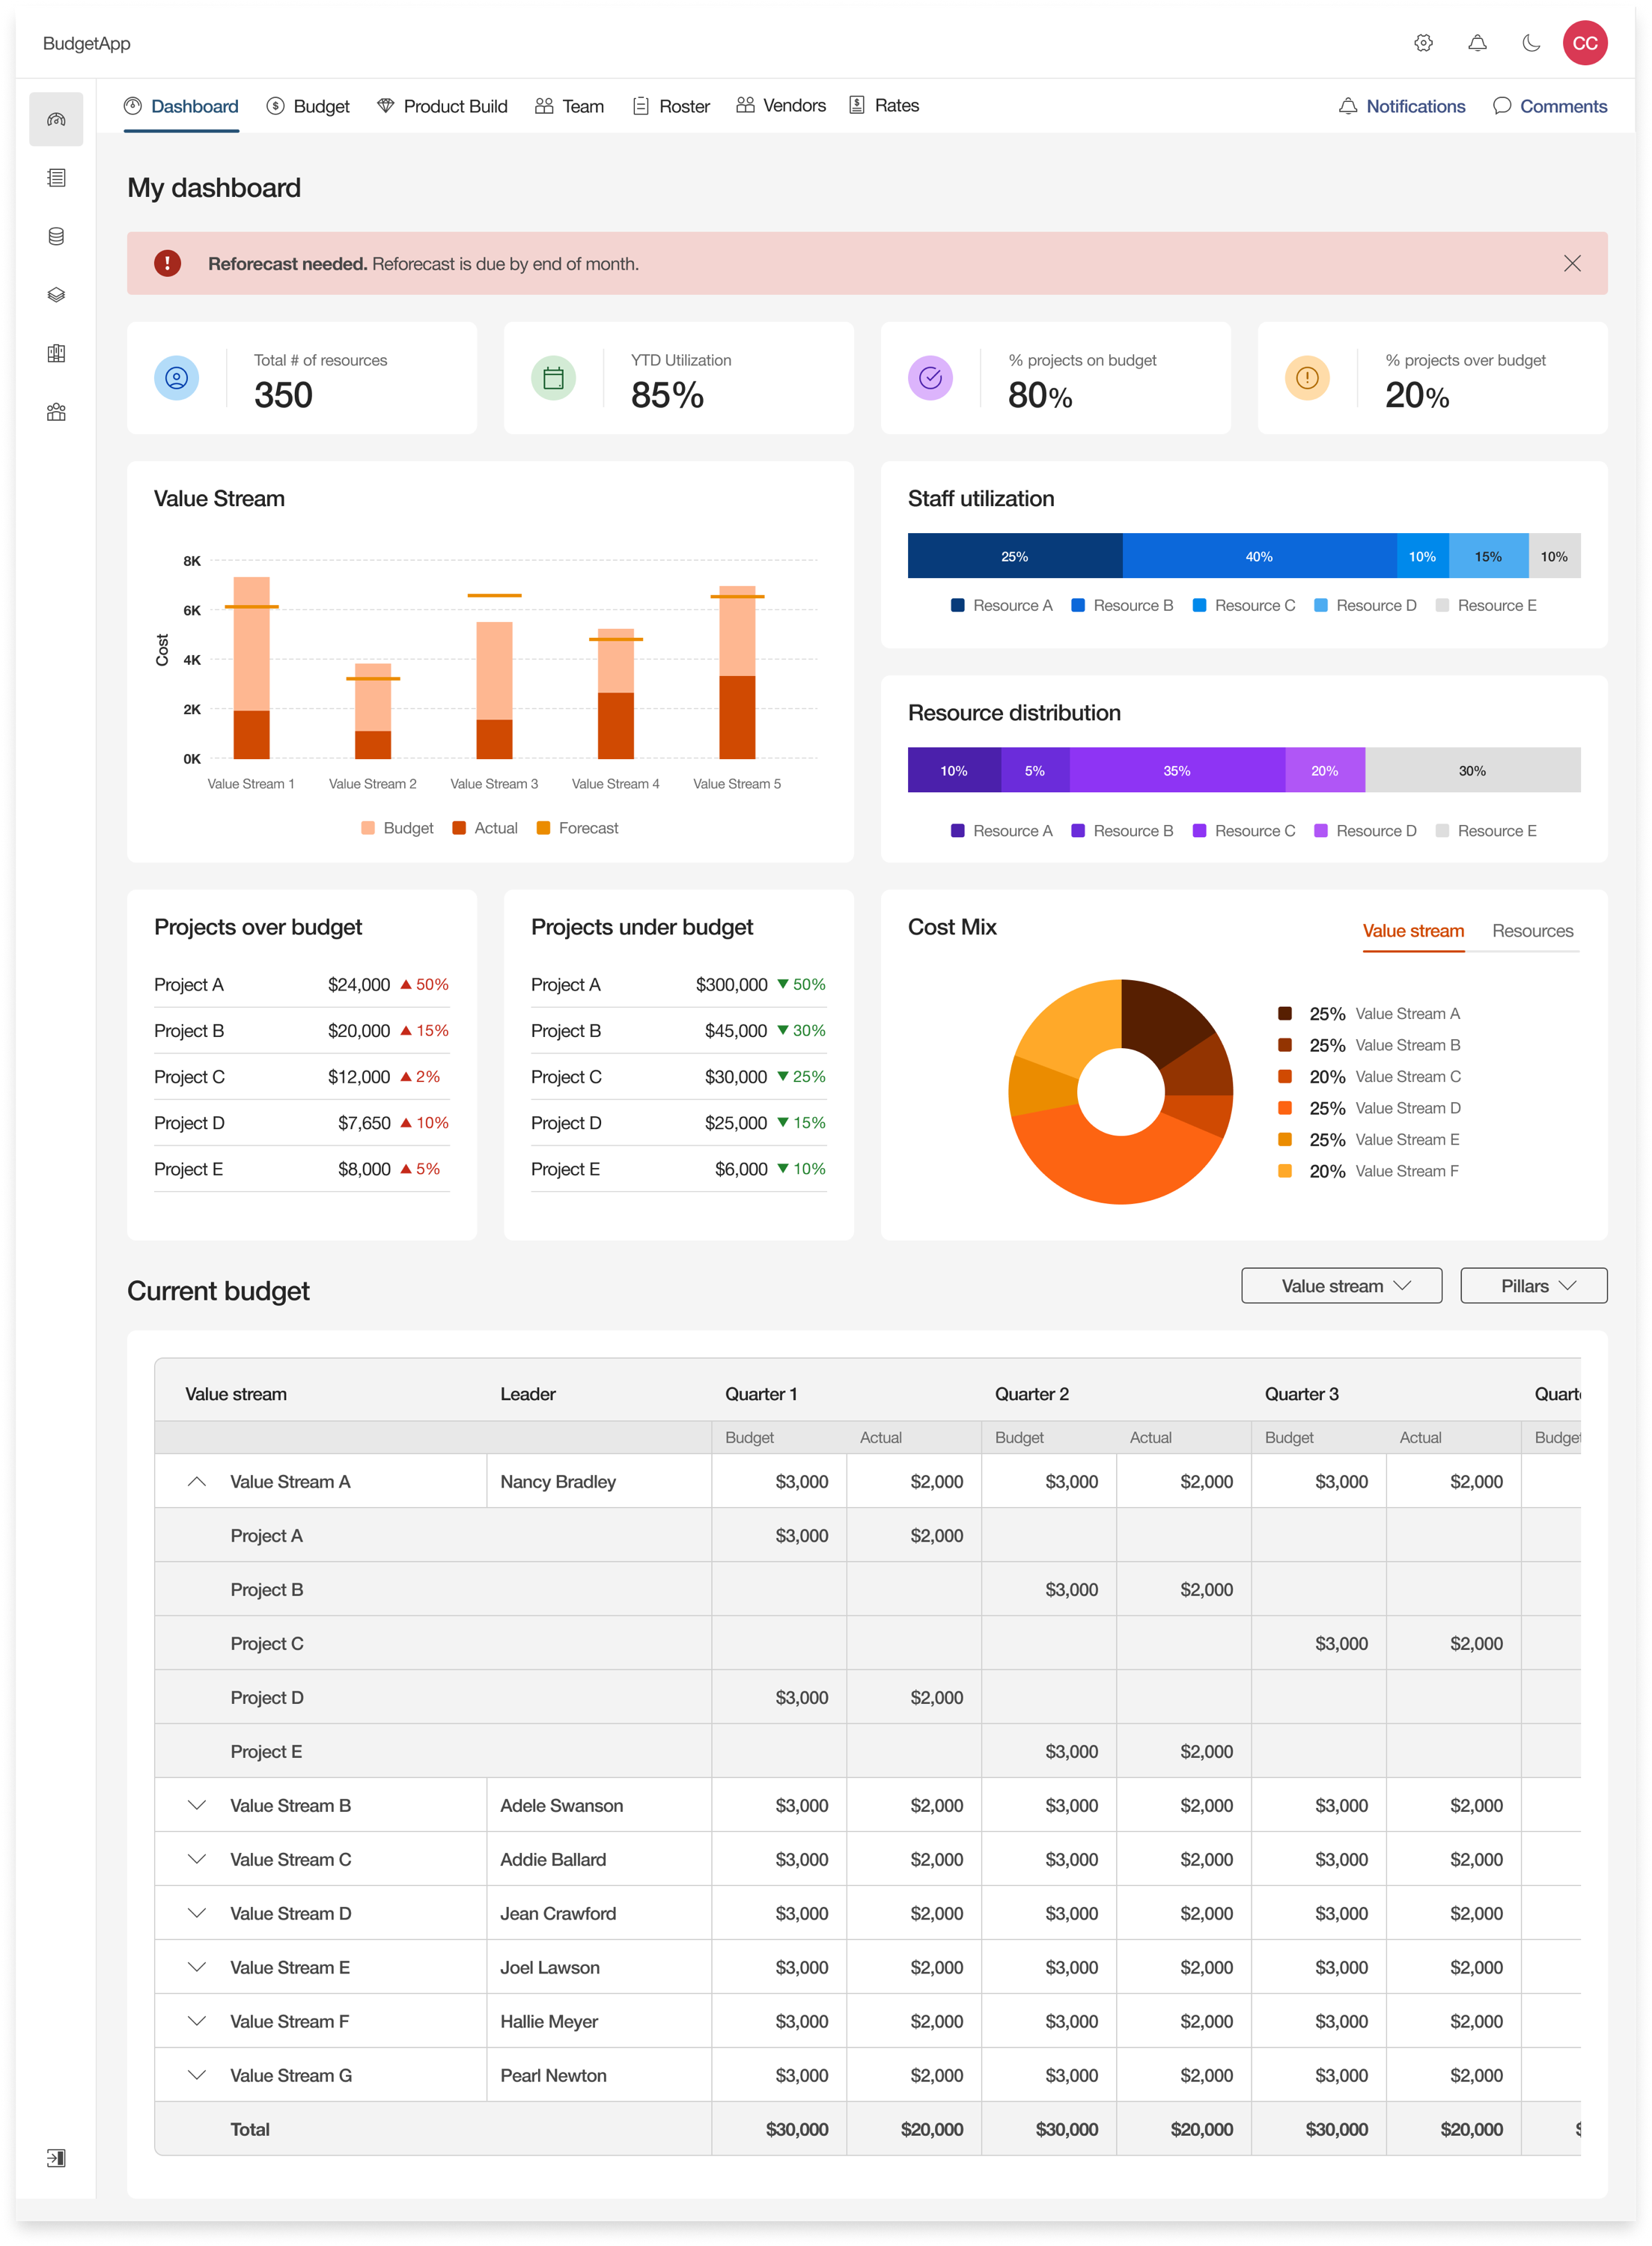Viewport: 1652px width, 2246px height.
Task: Collapse the Value Stream A row
Action: click(197, 1481)
